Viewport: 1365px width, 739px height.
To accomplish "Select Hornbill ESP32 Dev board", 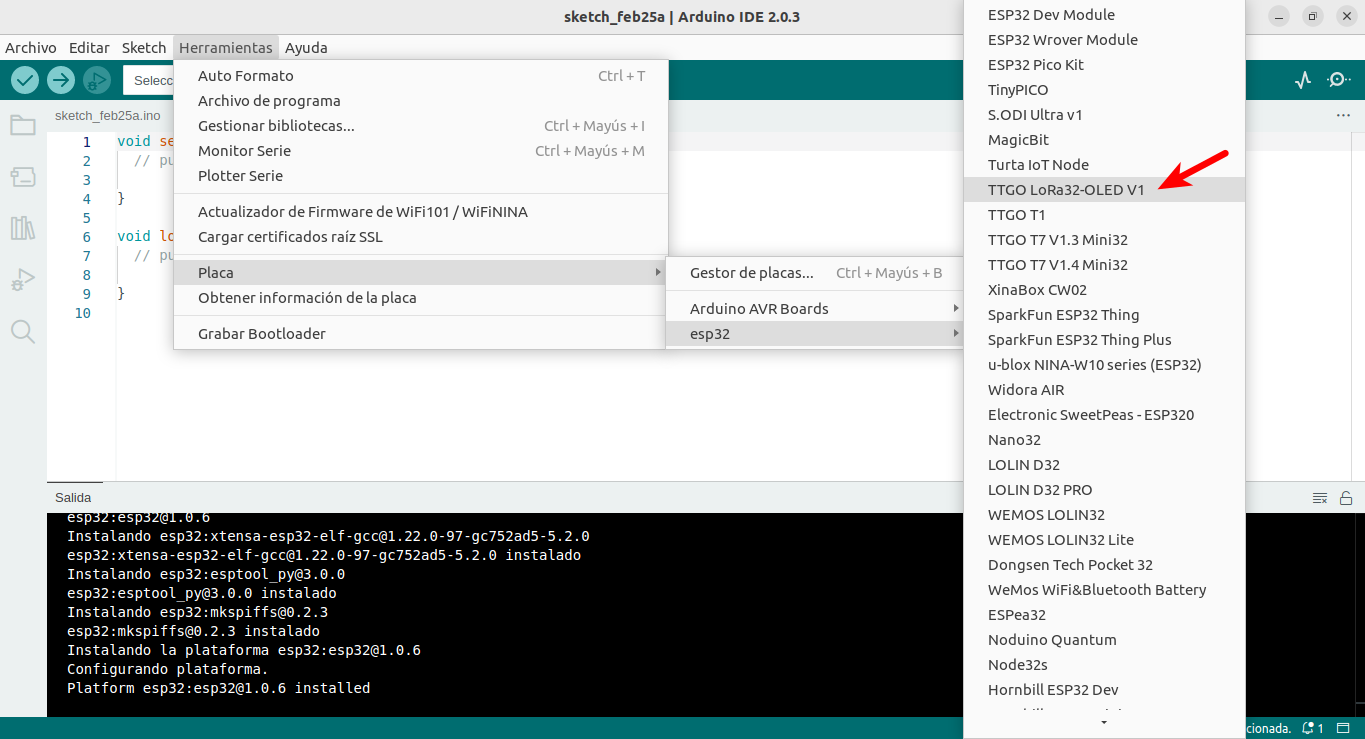I will tap(1104, 690).
